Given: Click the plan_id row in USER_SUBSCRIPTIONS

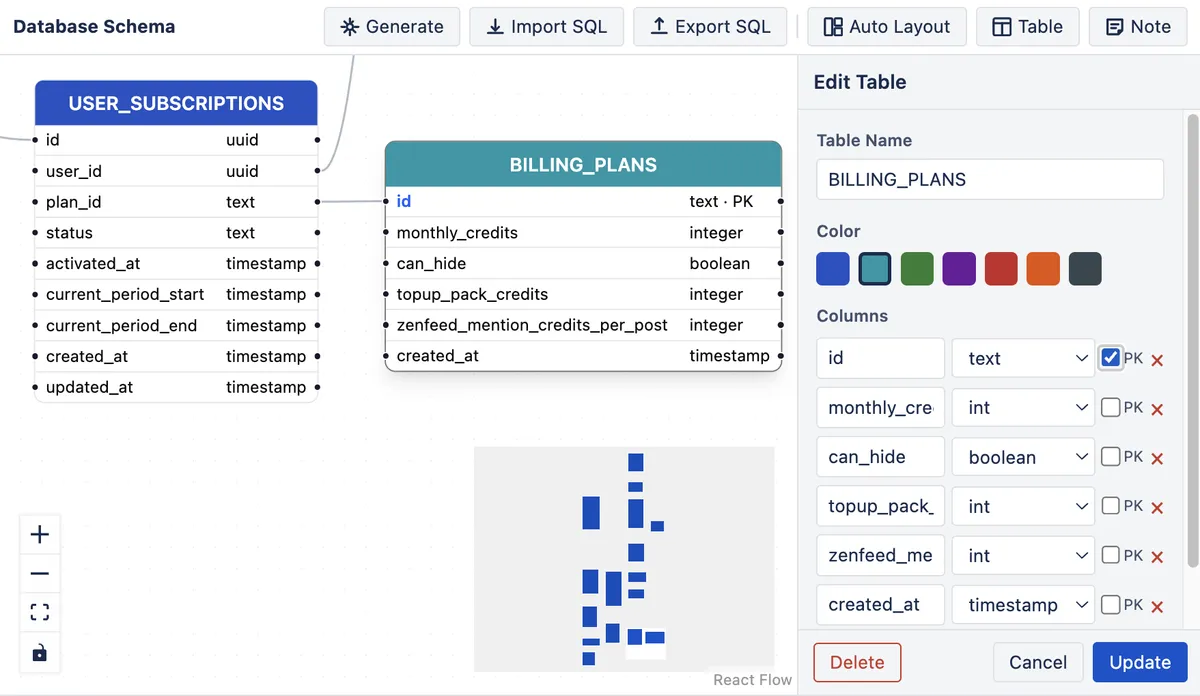Looking at the screenshot, I should (x=176, y=202).
